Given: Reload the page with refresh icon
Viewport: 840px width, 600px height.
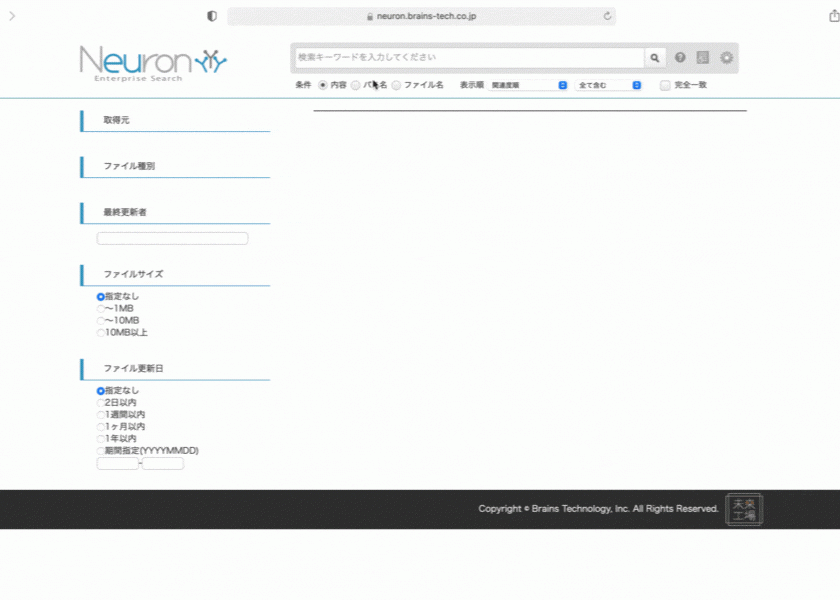Looking at the screenshot, I should click(607, 16).
